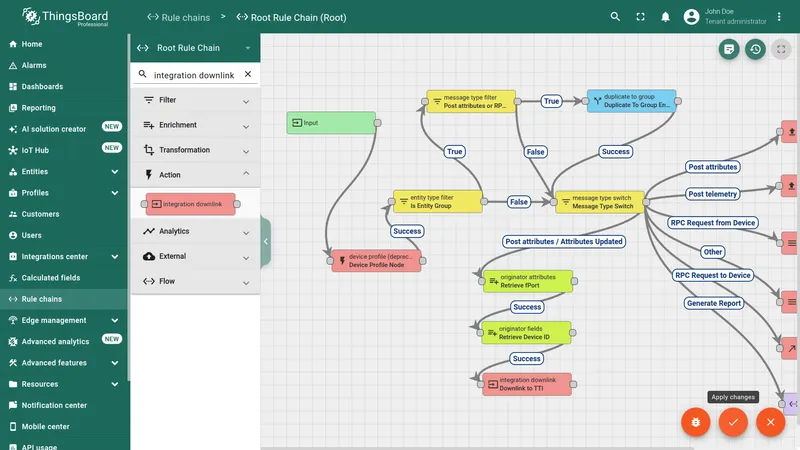Open Notification center
The width and height of the screenshot is (800, 450).
pyautogui.click(x=64, y=405)
